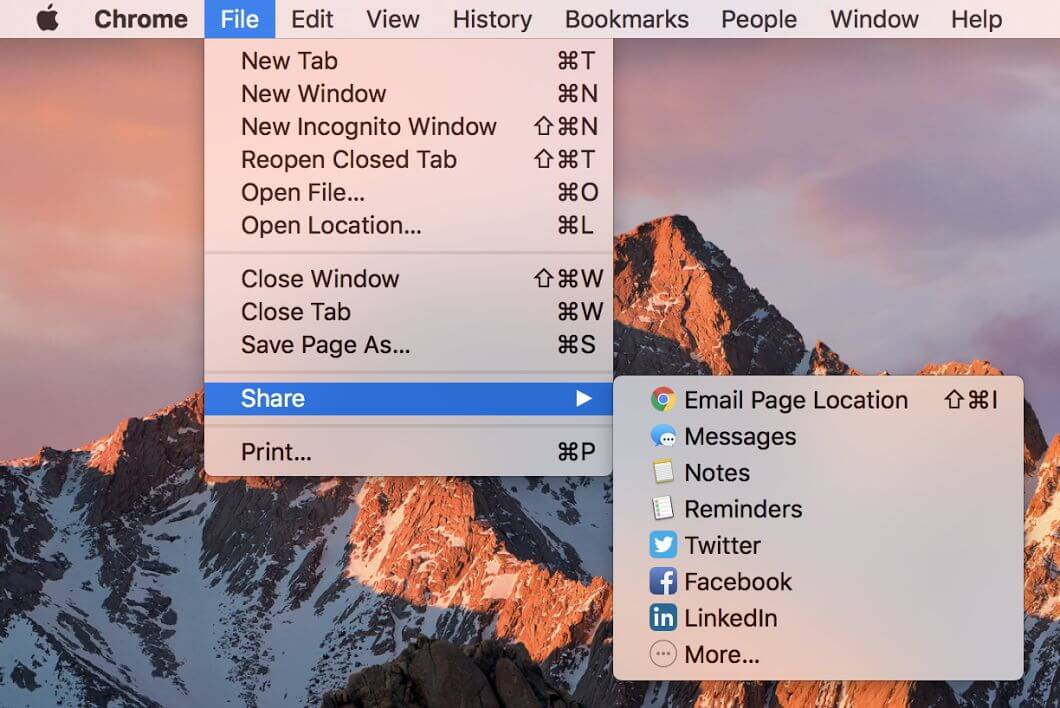This screenshot has height=708, width=1060.
Task: Click the yellow Notes icon
Action: [x=662, y=473]
